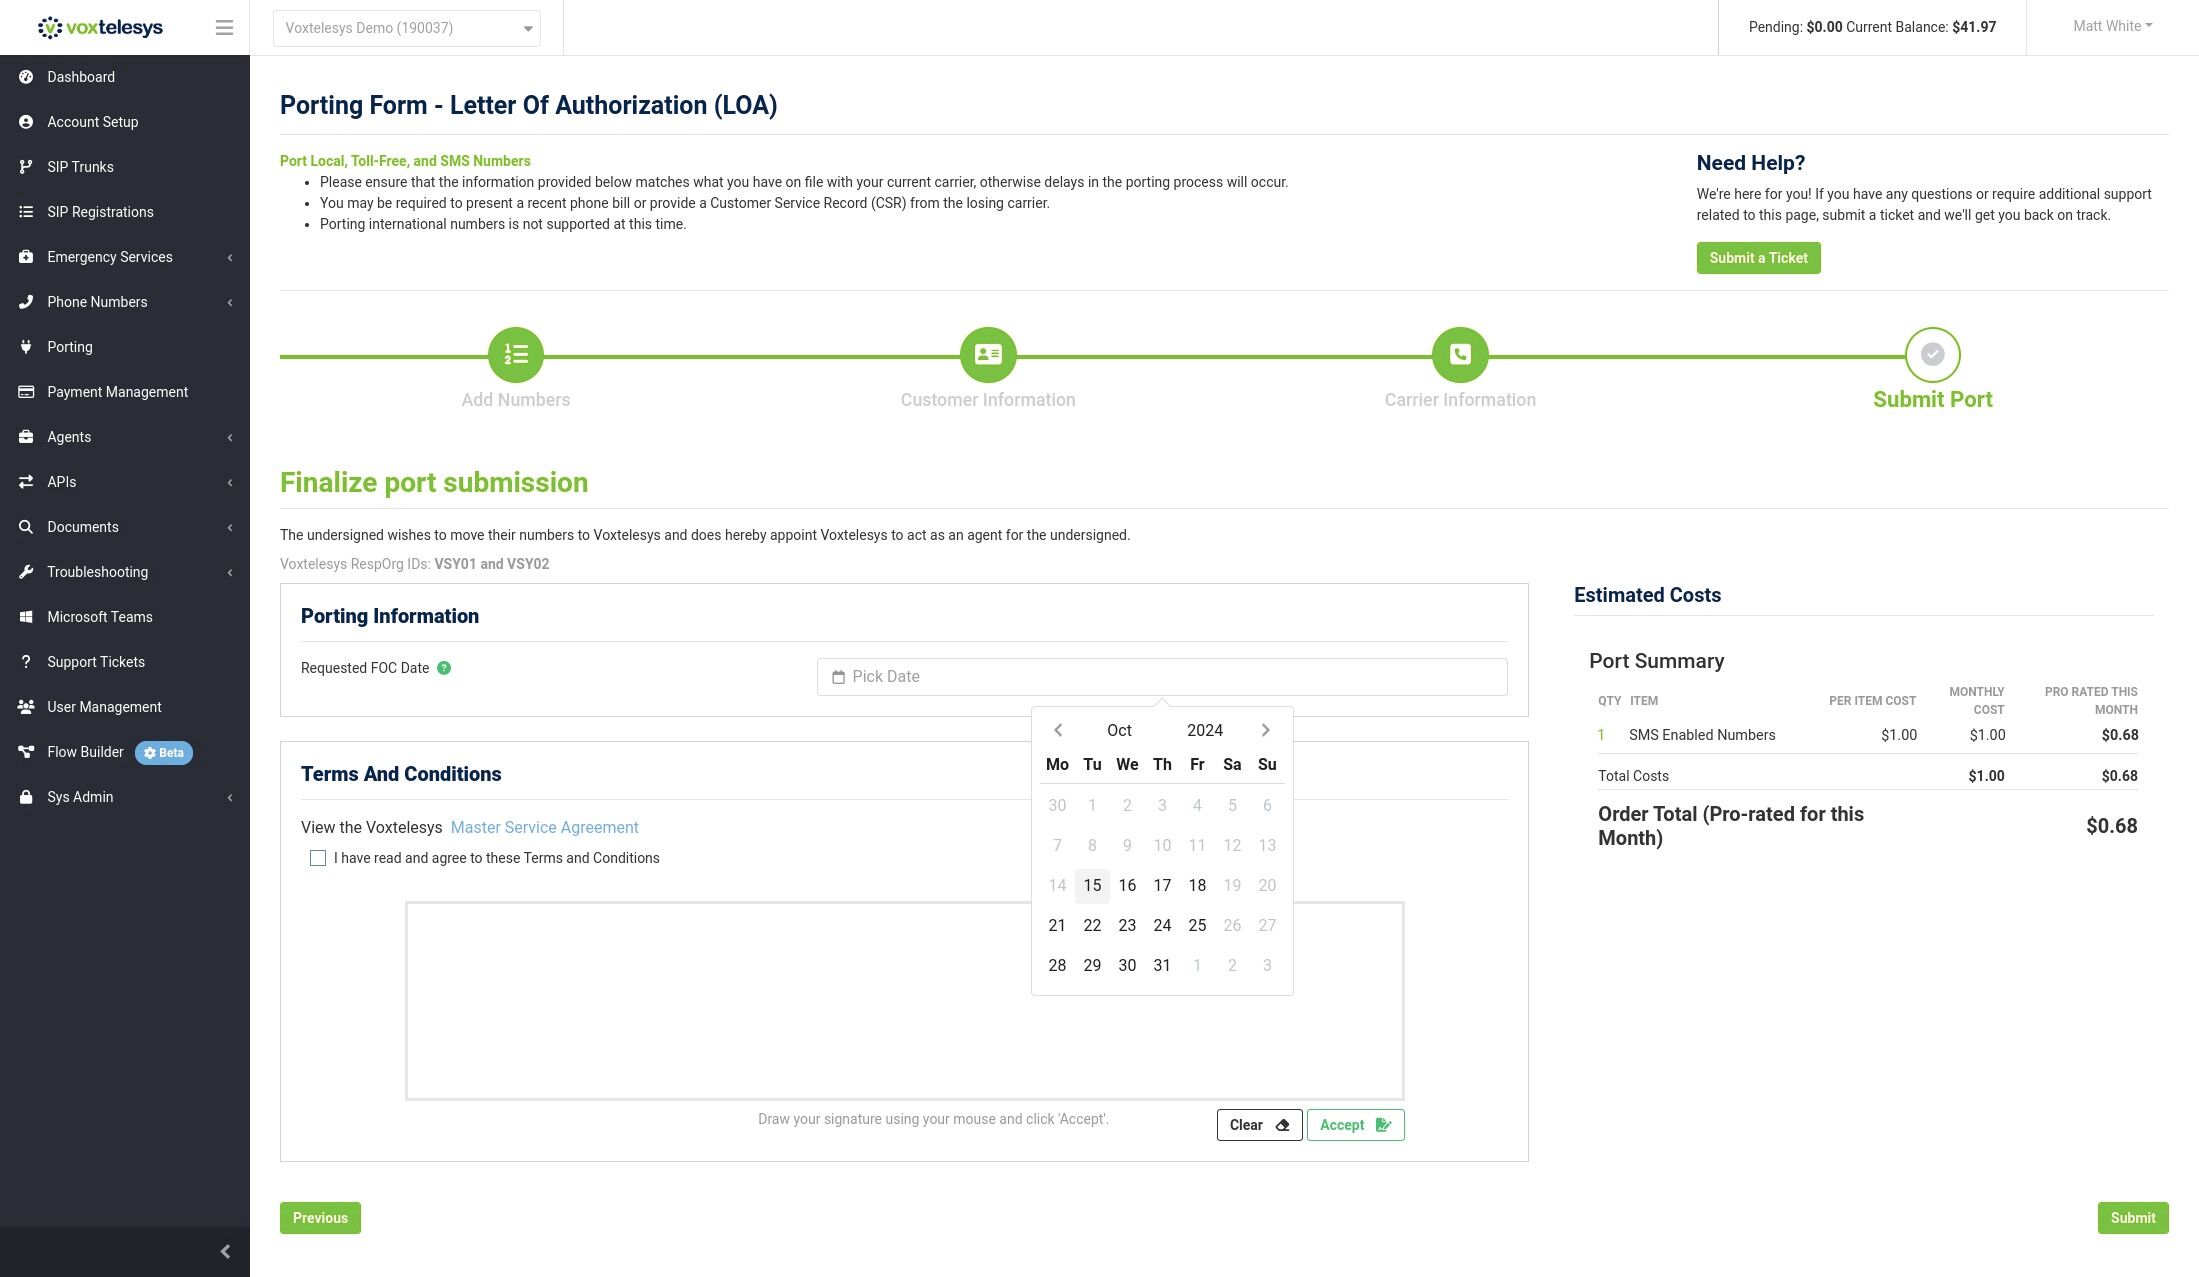Click the SIP Trunks branch icon
This screenshot has height=1277, width=2199.
click(26, 167)
